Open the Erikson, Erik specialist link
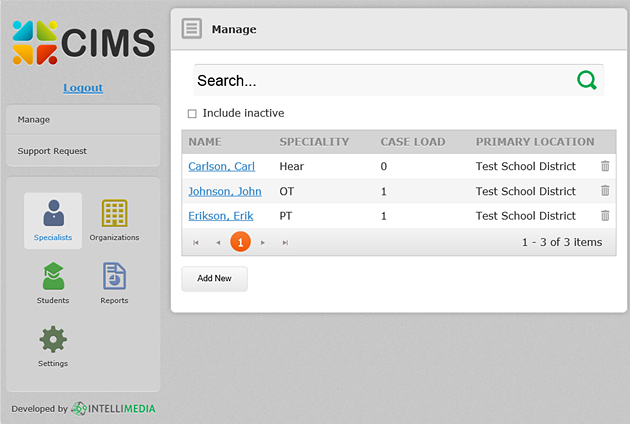Screen dimensions: 630x424 220,216
